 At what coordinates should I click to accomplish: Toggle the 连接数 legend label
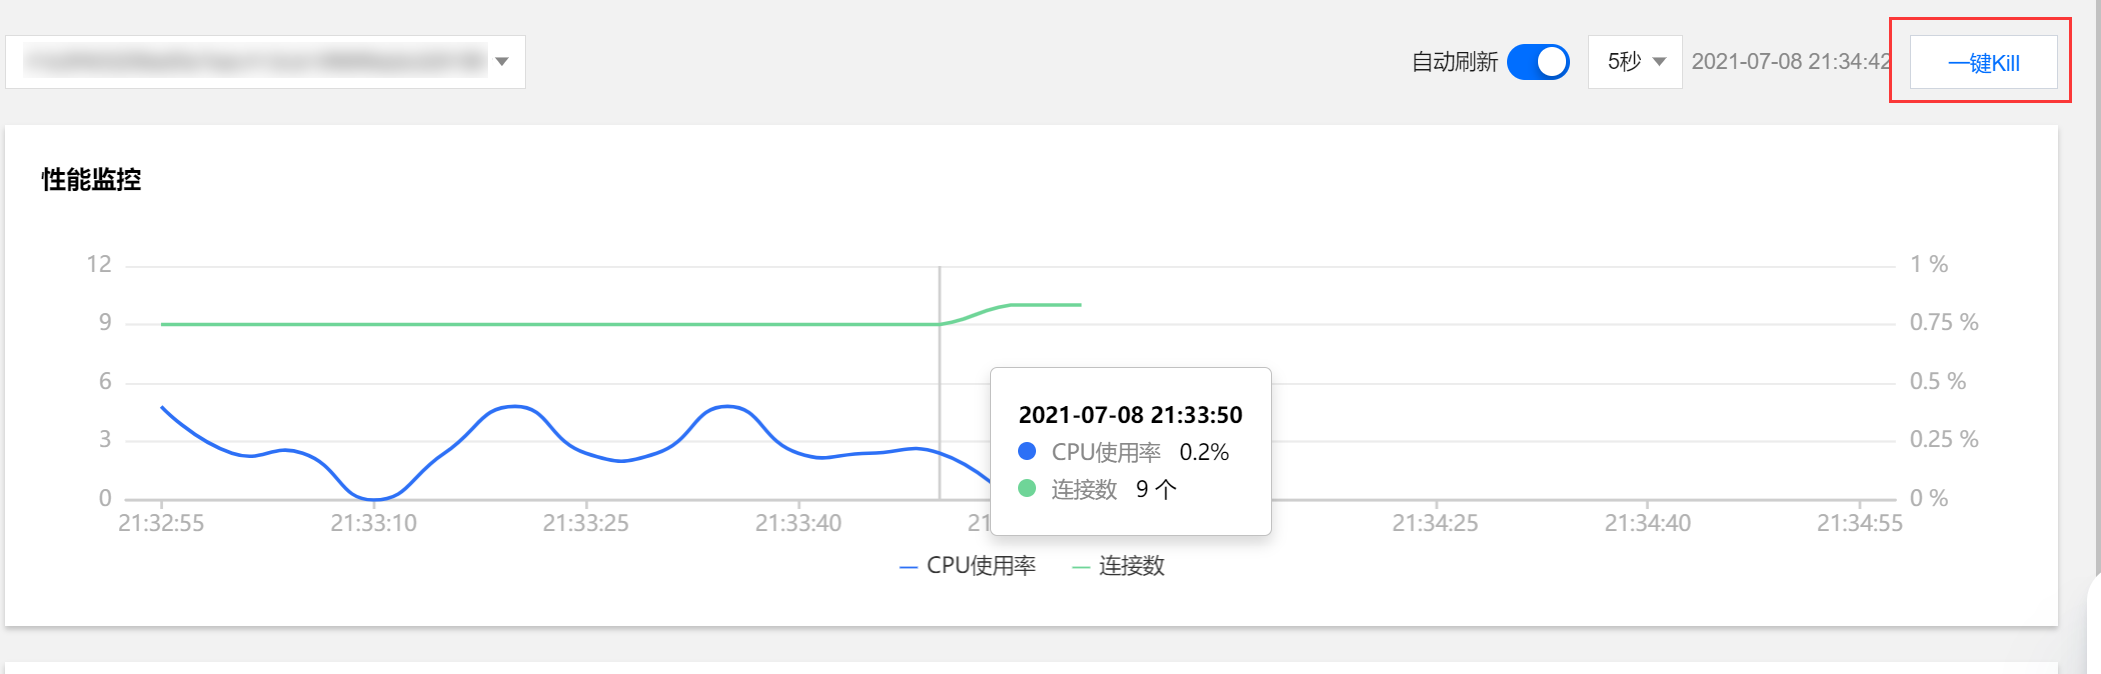tap(1131, 566)
